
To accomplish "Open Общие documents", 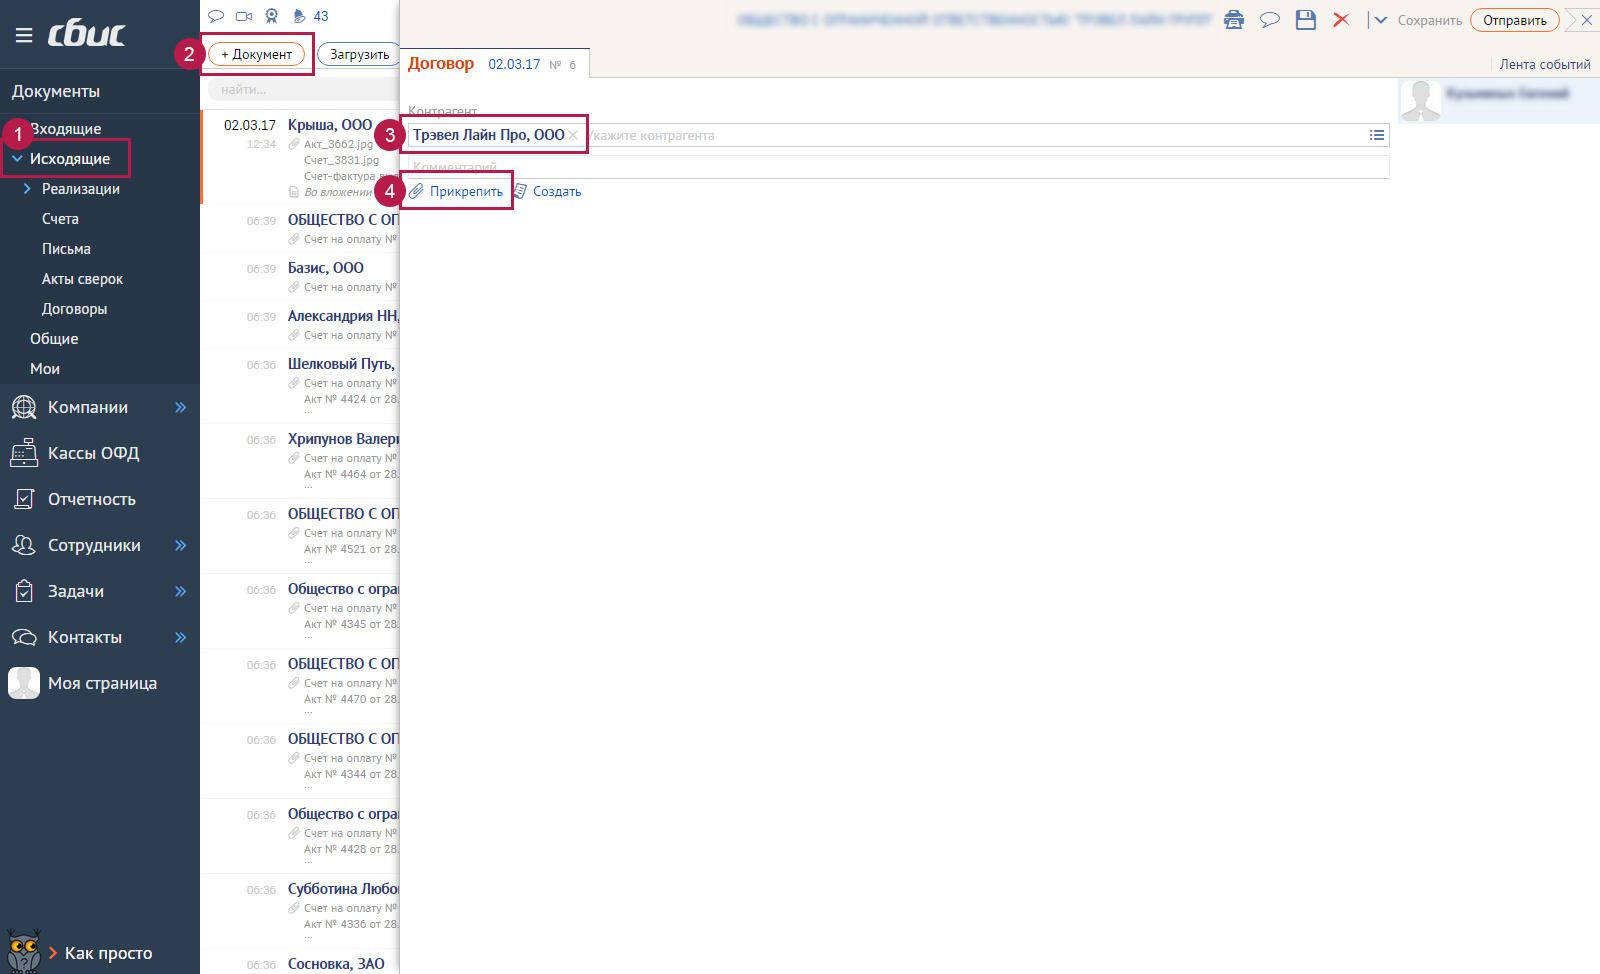I will (x=54, y=339).
